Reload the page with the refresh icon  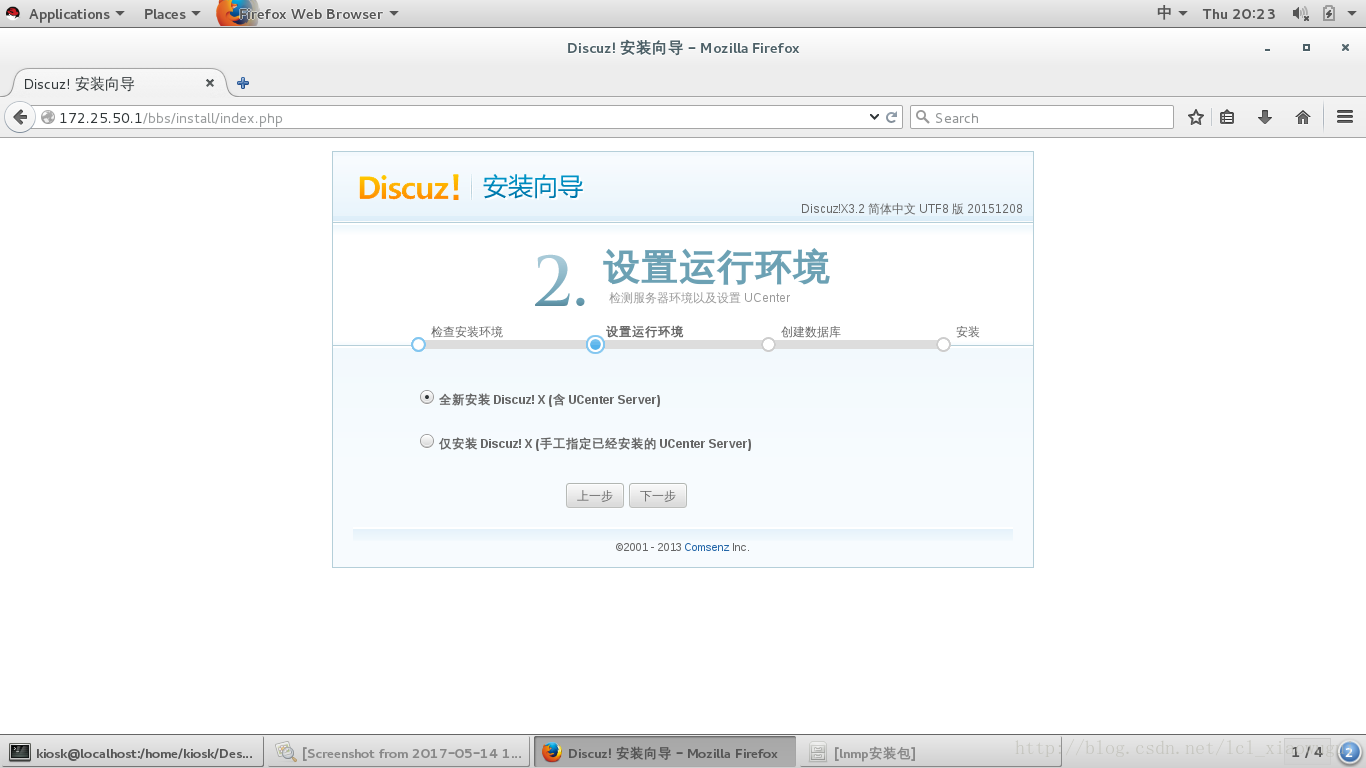(x=892, y=117)
